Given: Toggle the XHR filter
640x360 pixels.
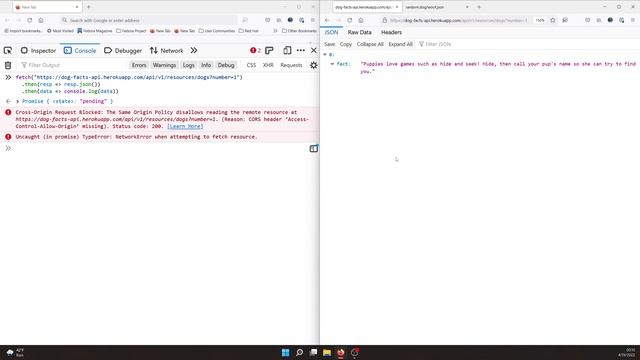Looking at the screenshot, I should (x=268, y=65).
